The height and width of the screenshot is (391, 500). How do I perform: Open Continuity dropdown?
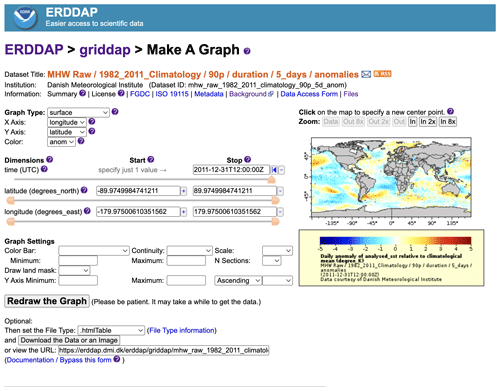click(x=190, y=251)
